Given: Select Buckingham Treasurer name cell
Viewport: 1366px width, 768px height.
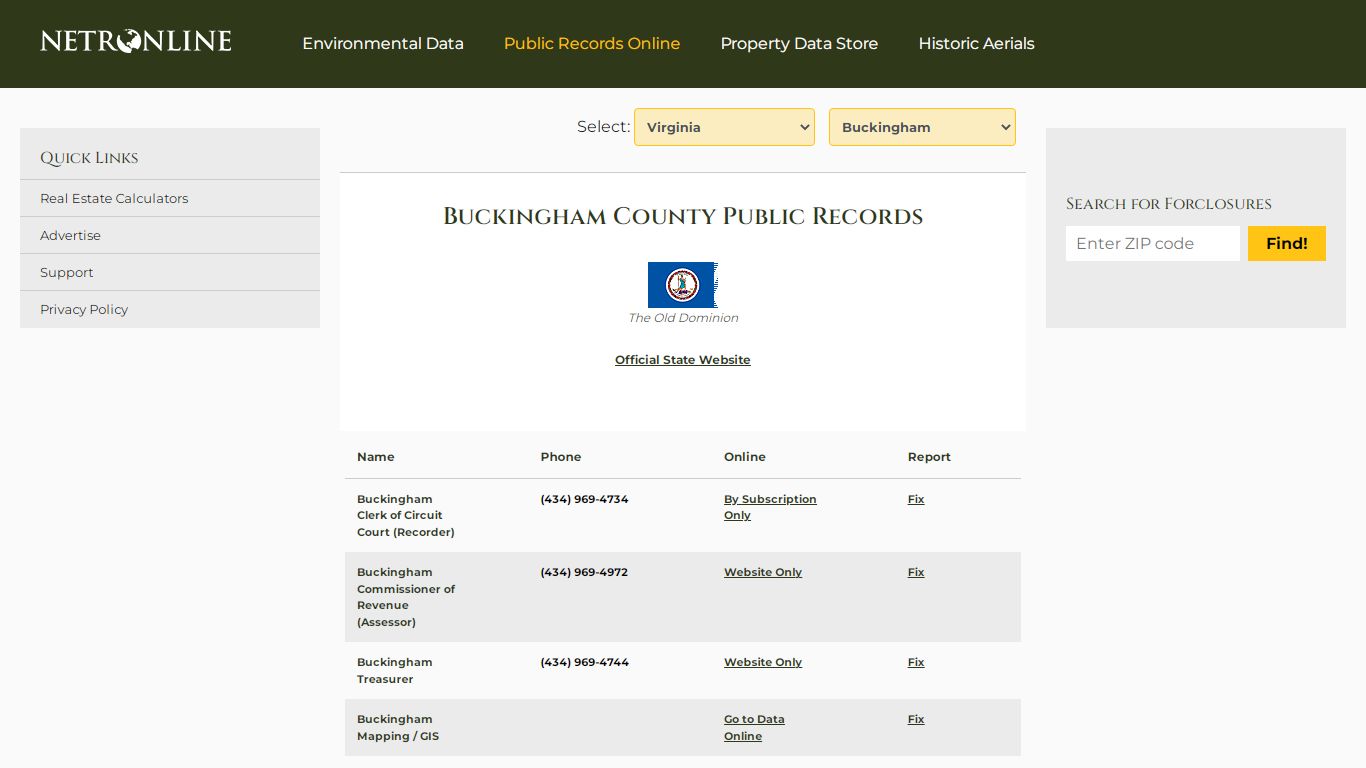Looking at the screenshot, I should (395, 670).
